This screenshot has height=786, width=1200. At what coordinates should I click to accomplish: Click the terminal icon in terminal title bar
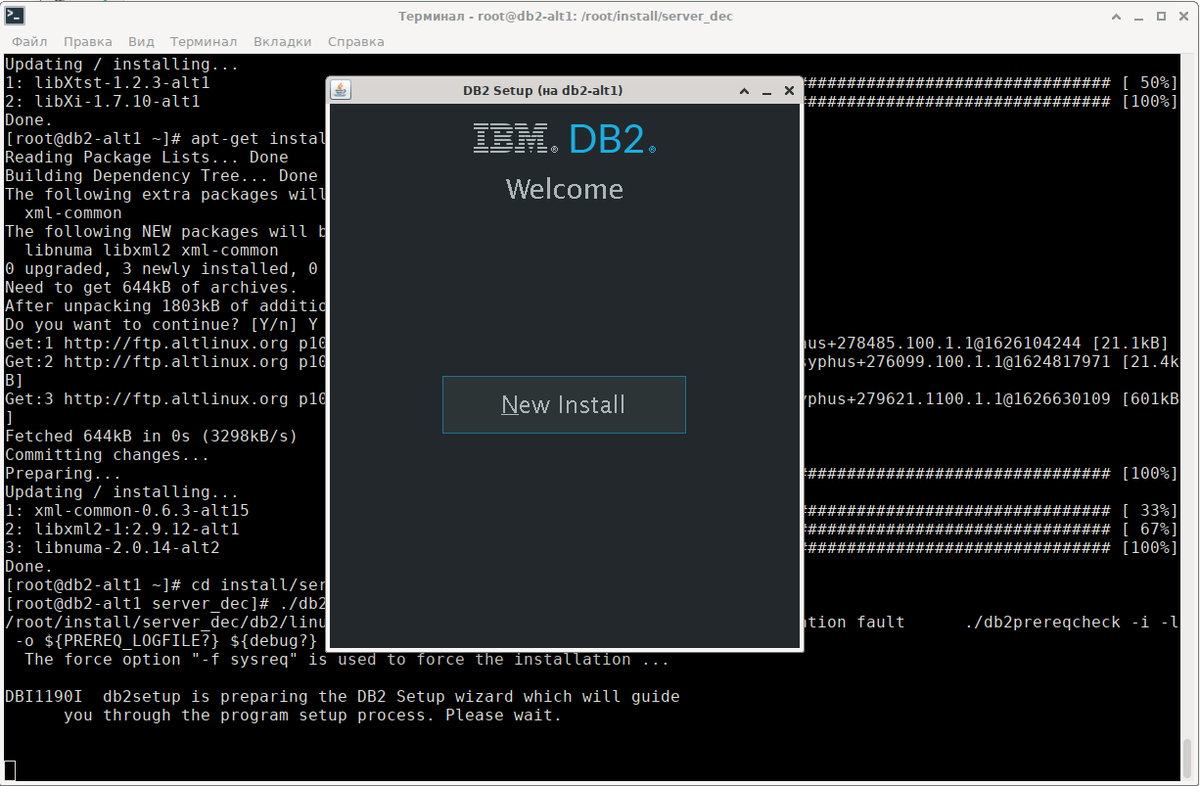(x=14, y=16)
